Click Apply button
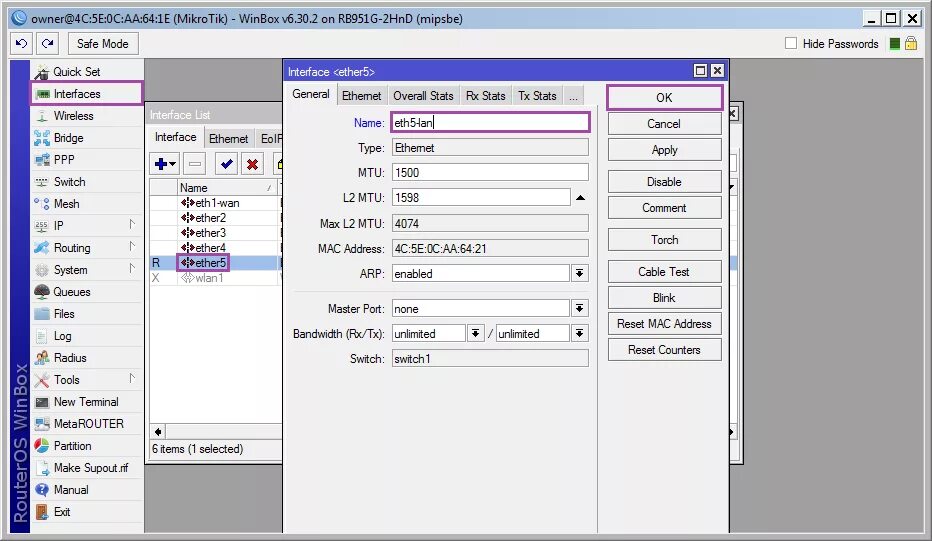This screenshot has height=541, width=932. (665, 150)
